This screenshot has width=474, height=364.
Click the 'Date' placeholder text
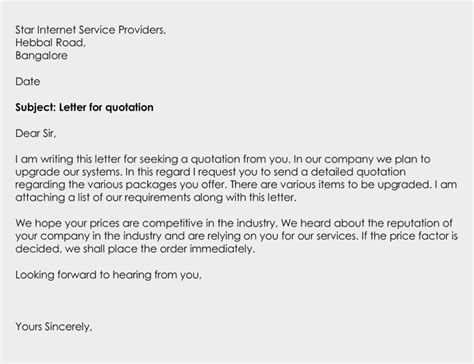point(28,81)
